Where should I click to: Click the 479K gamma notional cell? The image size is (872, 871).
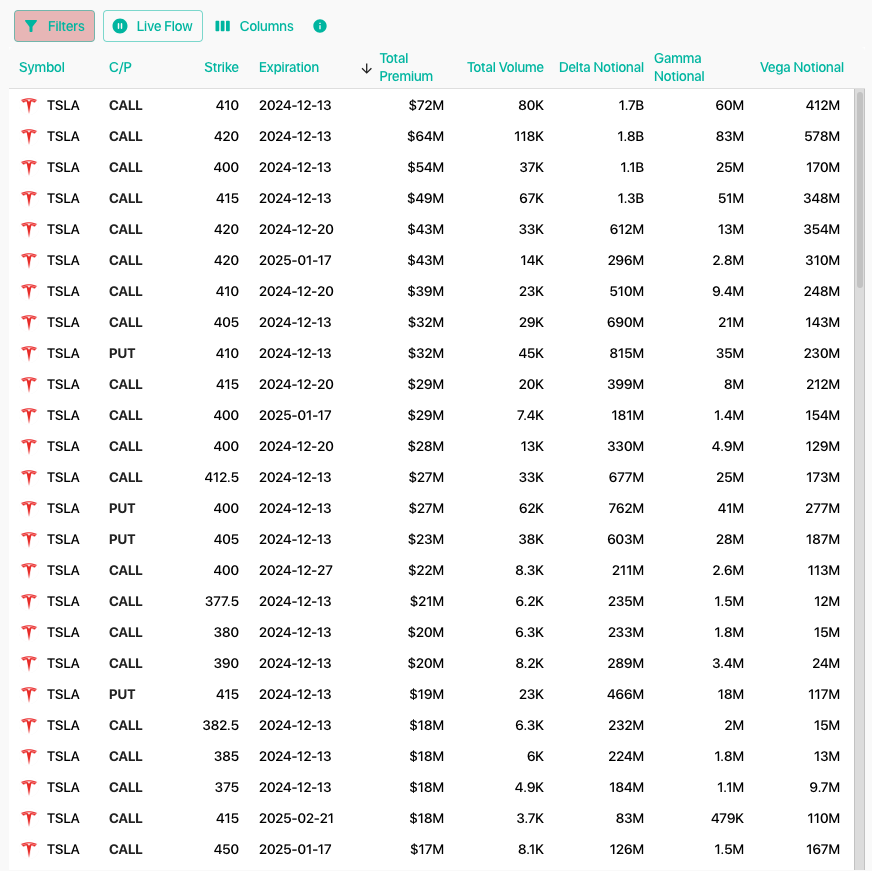(x=727, y=818)
